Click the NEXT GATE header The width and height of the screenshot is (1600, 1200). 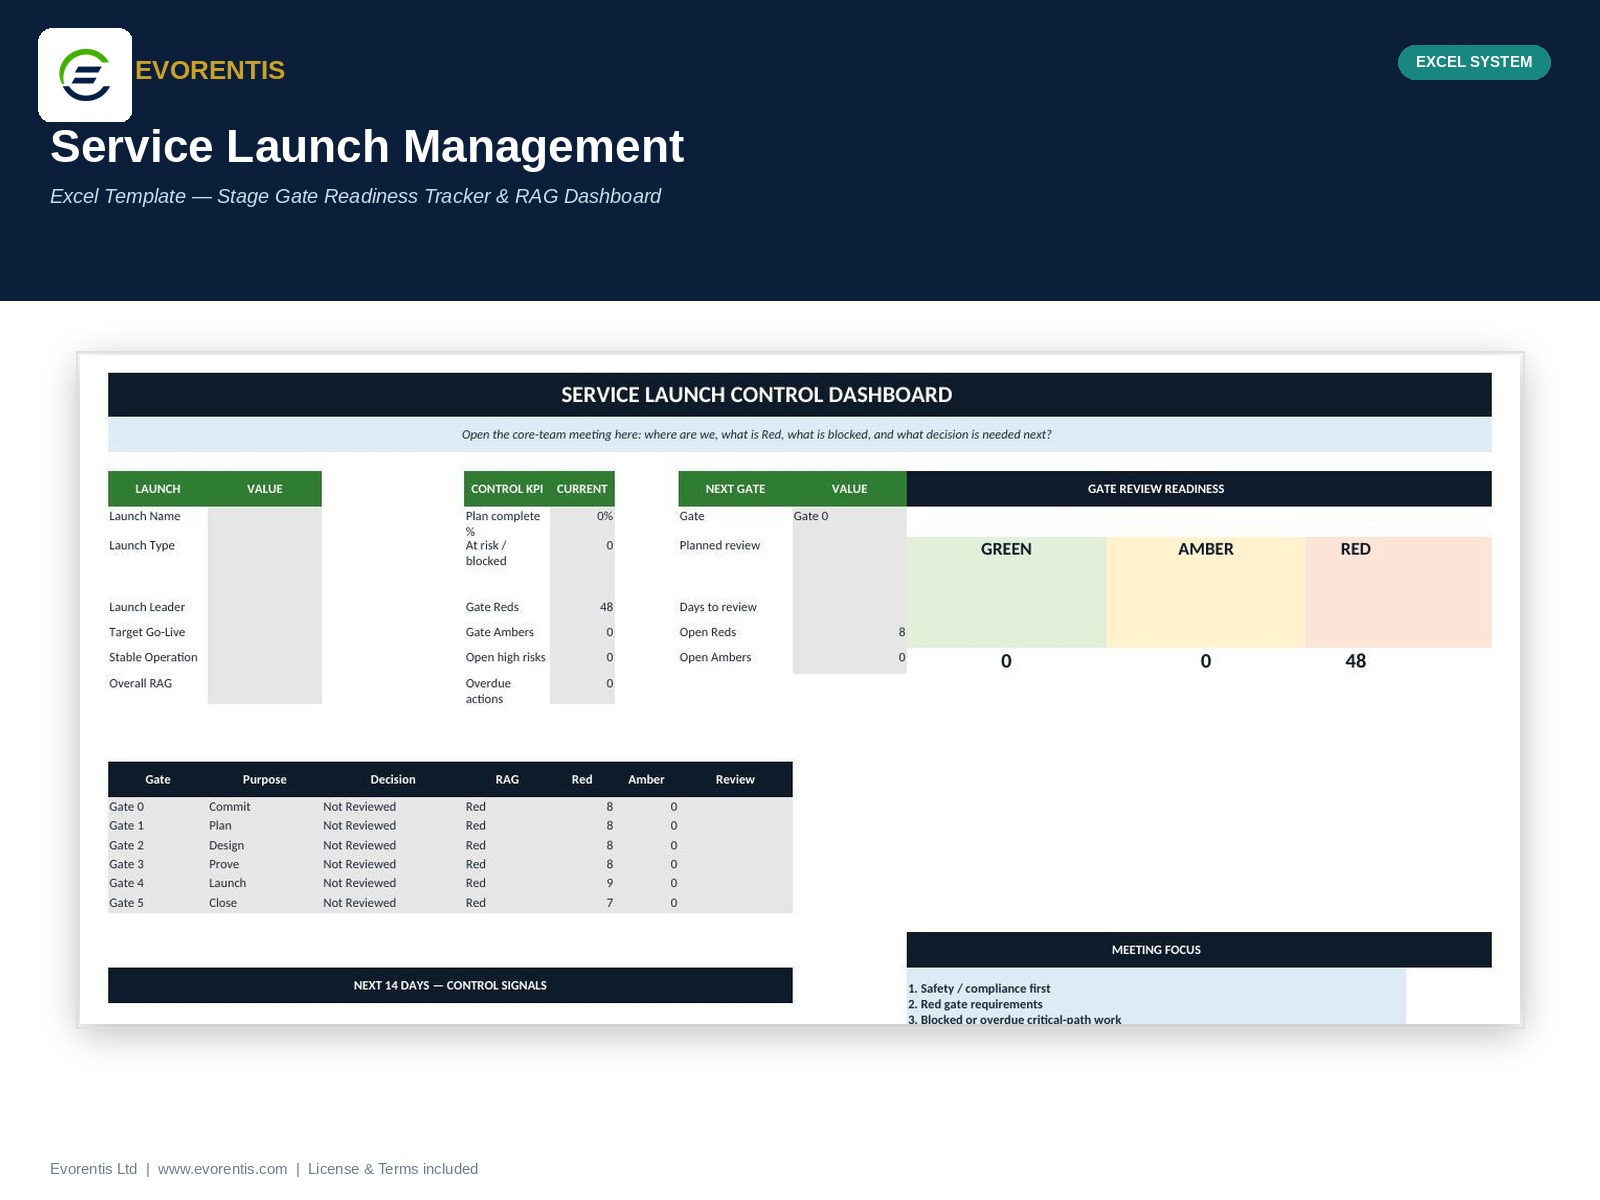(x=735, y=489)
